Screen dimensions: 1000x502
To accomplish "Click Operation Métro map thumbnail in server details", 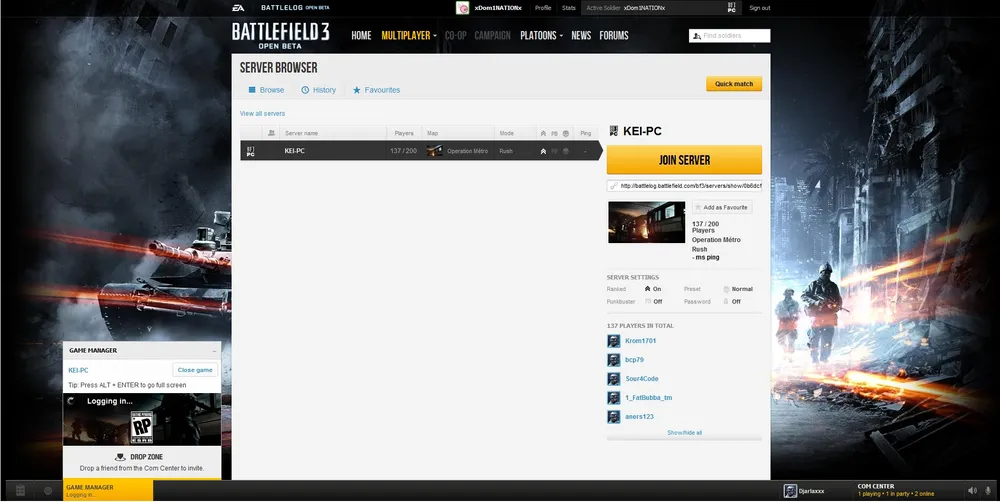I will pyautogui.click(x=647, y=222).
